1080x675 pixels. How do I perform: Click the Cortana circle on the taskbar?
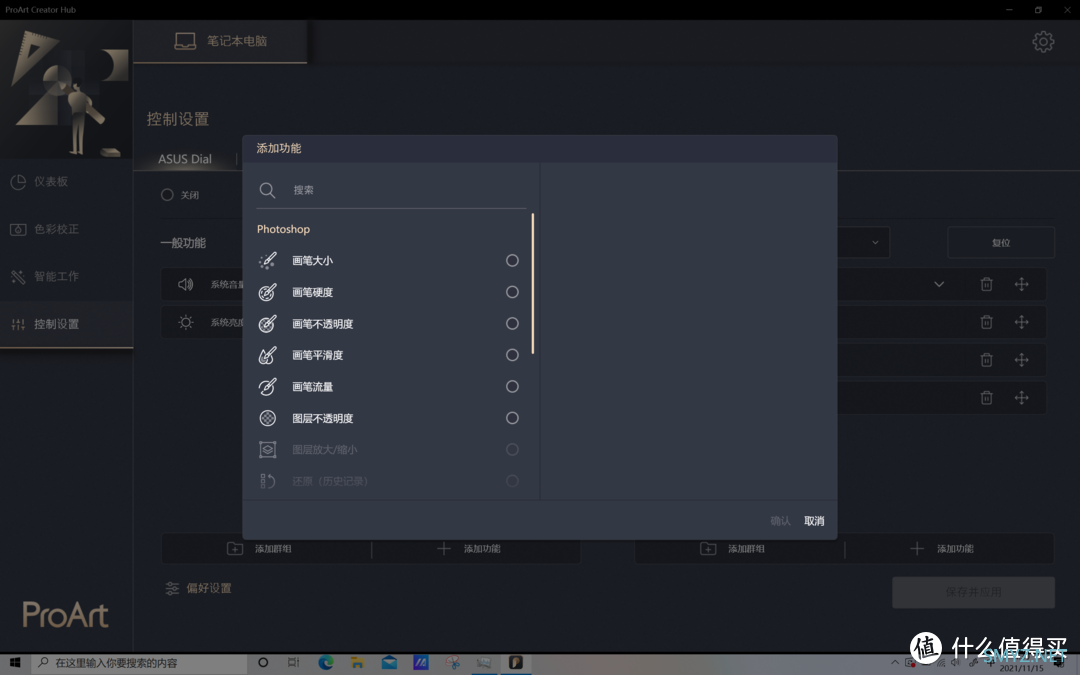(x=263, y=663)
